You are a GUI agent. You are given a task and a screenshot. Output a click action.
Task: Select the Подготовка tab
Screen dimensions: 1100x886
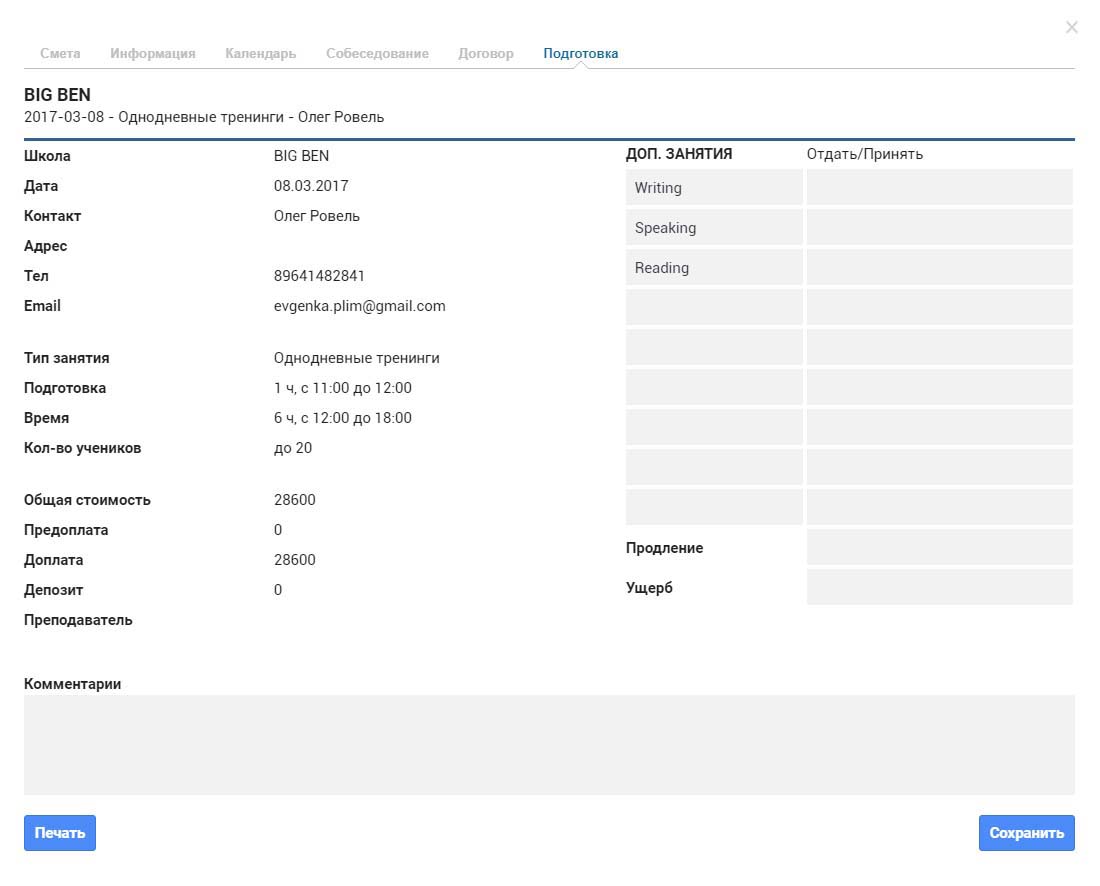pos(581,53)
